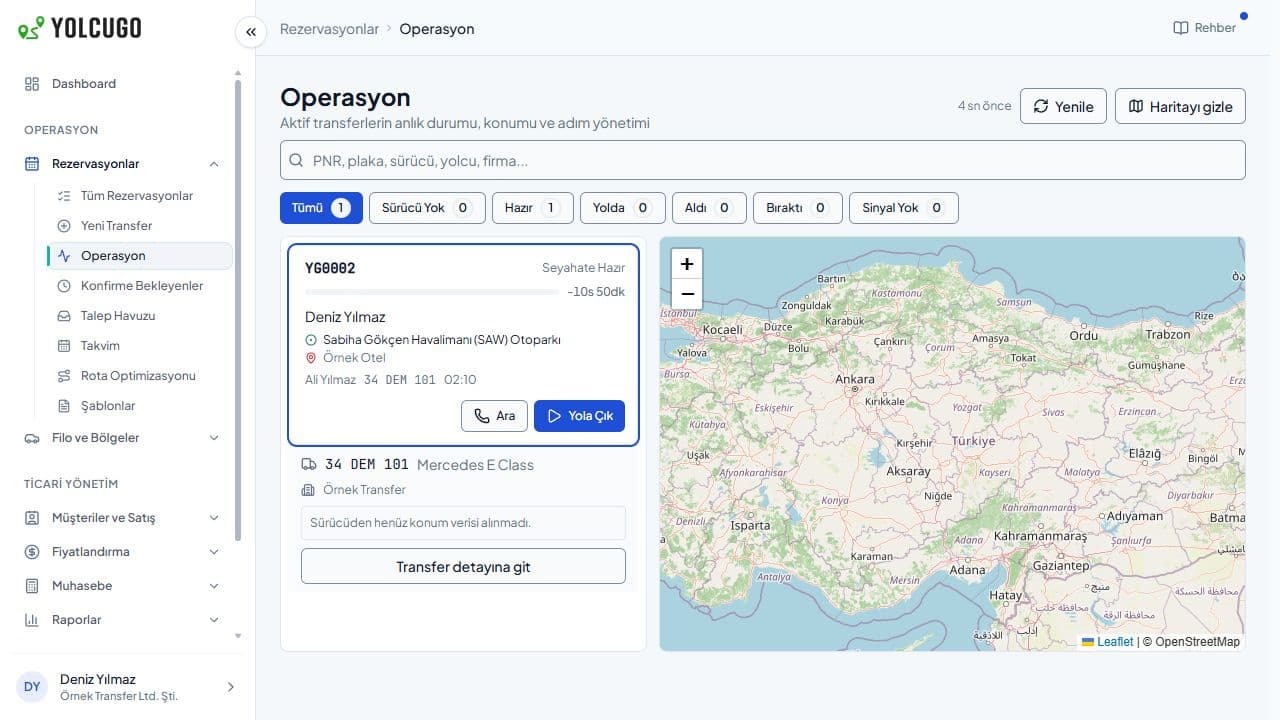Screen dimensions: 1280x720
Task: Filter by Hazır status
Action: [533, 208]
